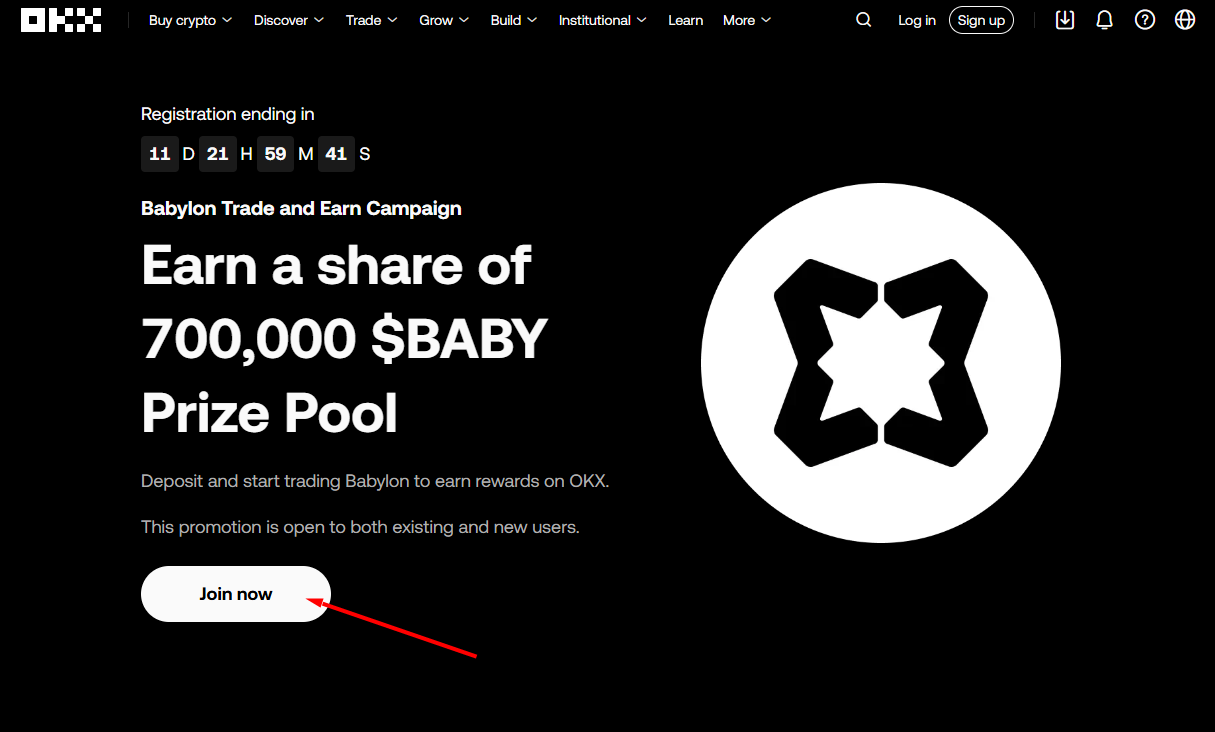Open the Trade dropdown menu

point(372,20)
